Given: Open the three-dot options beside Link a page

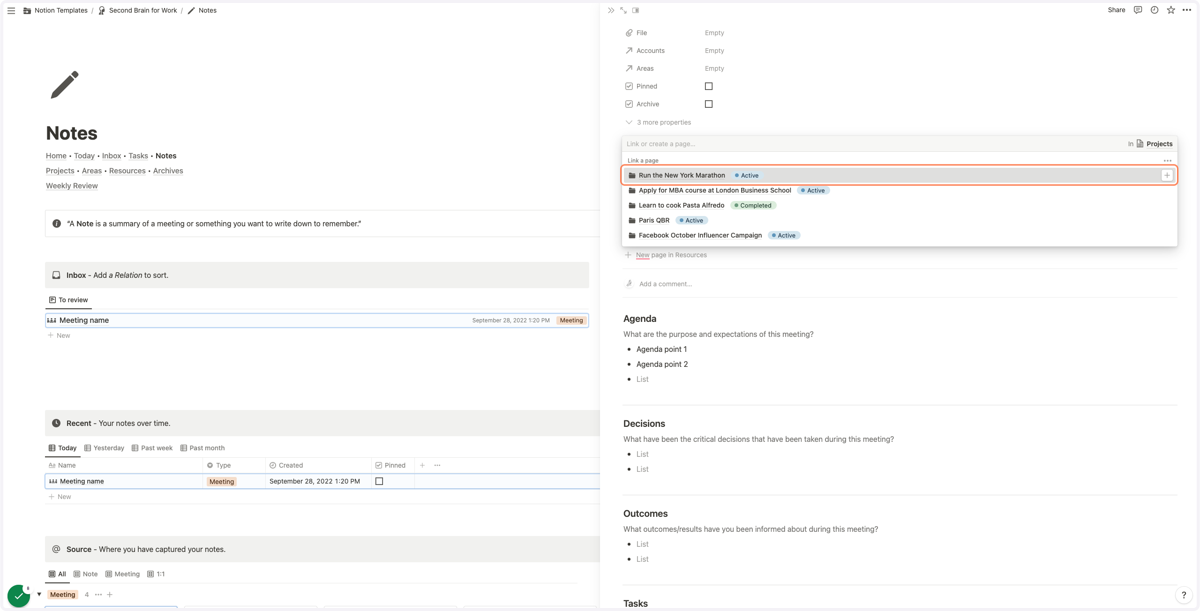Looking at the screenshot, I should [1167, 160].
